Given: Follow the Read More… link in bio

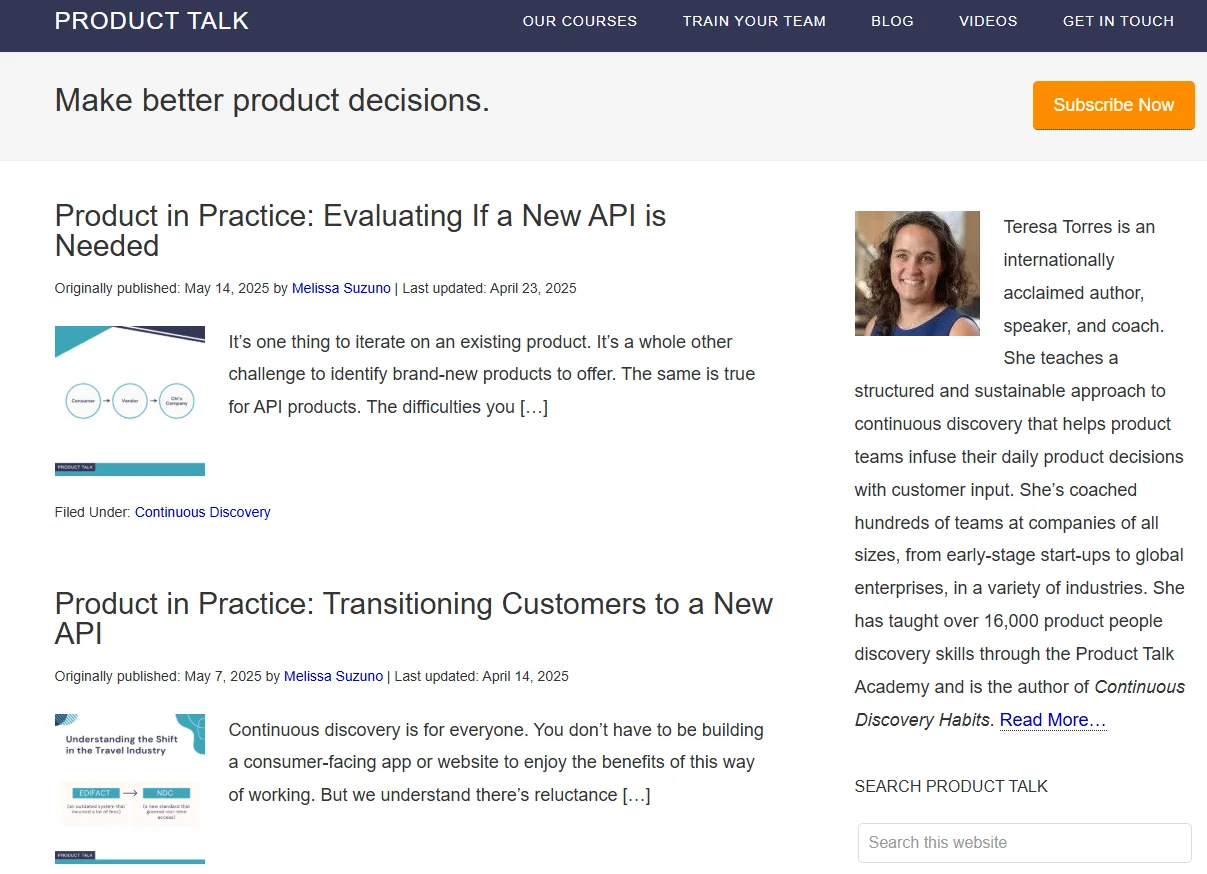Looking at the screenshot, I should point(1052,720).
